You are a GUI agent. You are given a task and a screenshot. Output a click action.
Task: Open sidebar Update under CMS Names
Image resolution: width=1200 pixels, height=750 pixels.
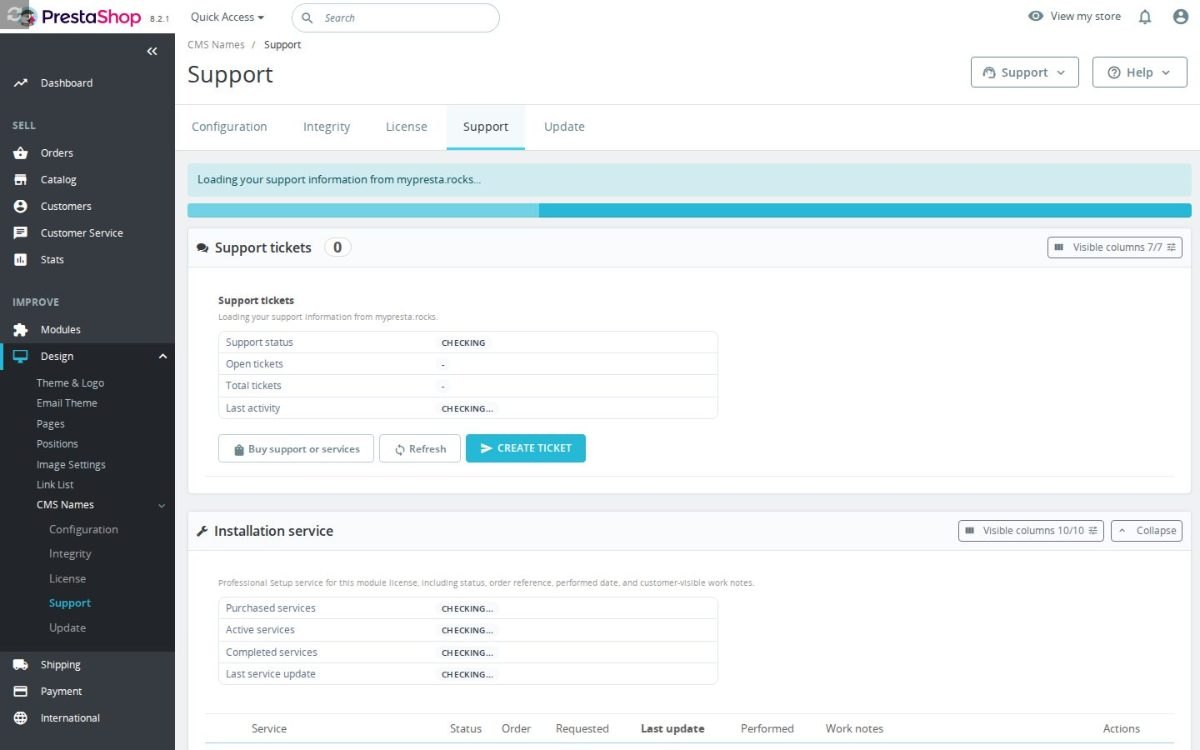click(67, 628)
